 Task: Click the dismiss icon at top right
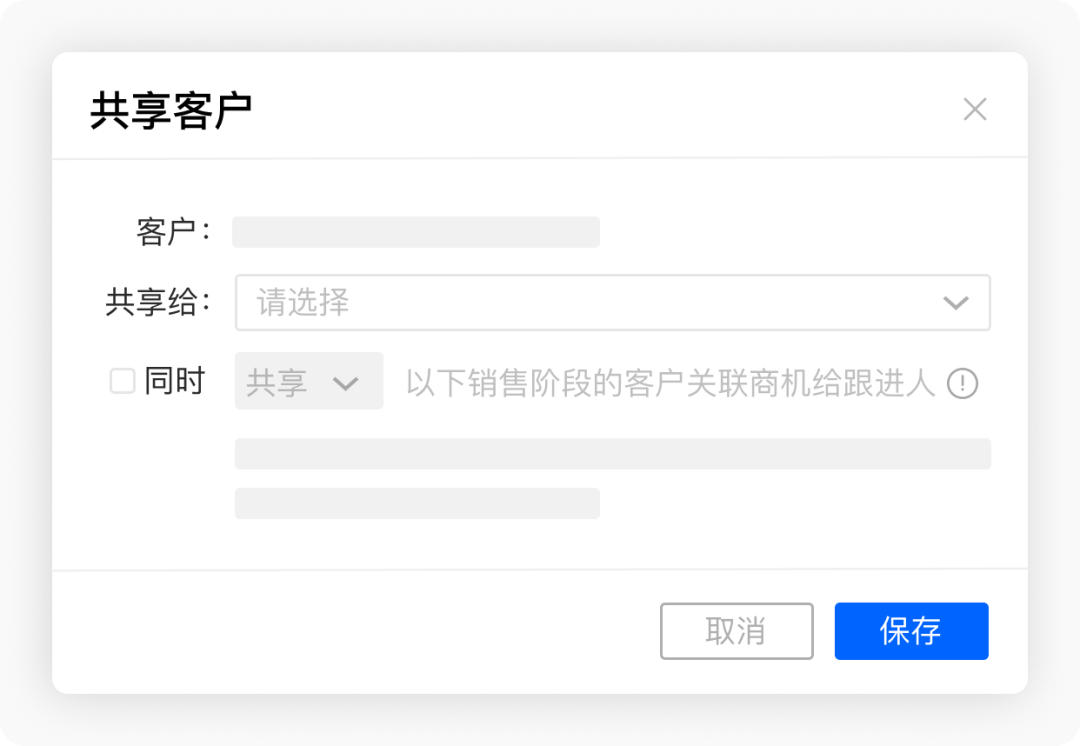pos(975,110)
